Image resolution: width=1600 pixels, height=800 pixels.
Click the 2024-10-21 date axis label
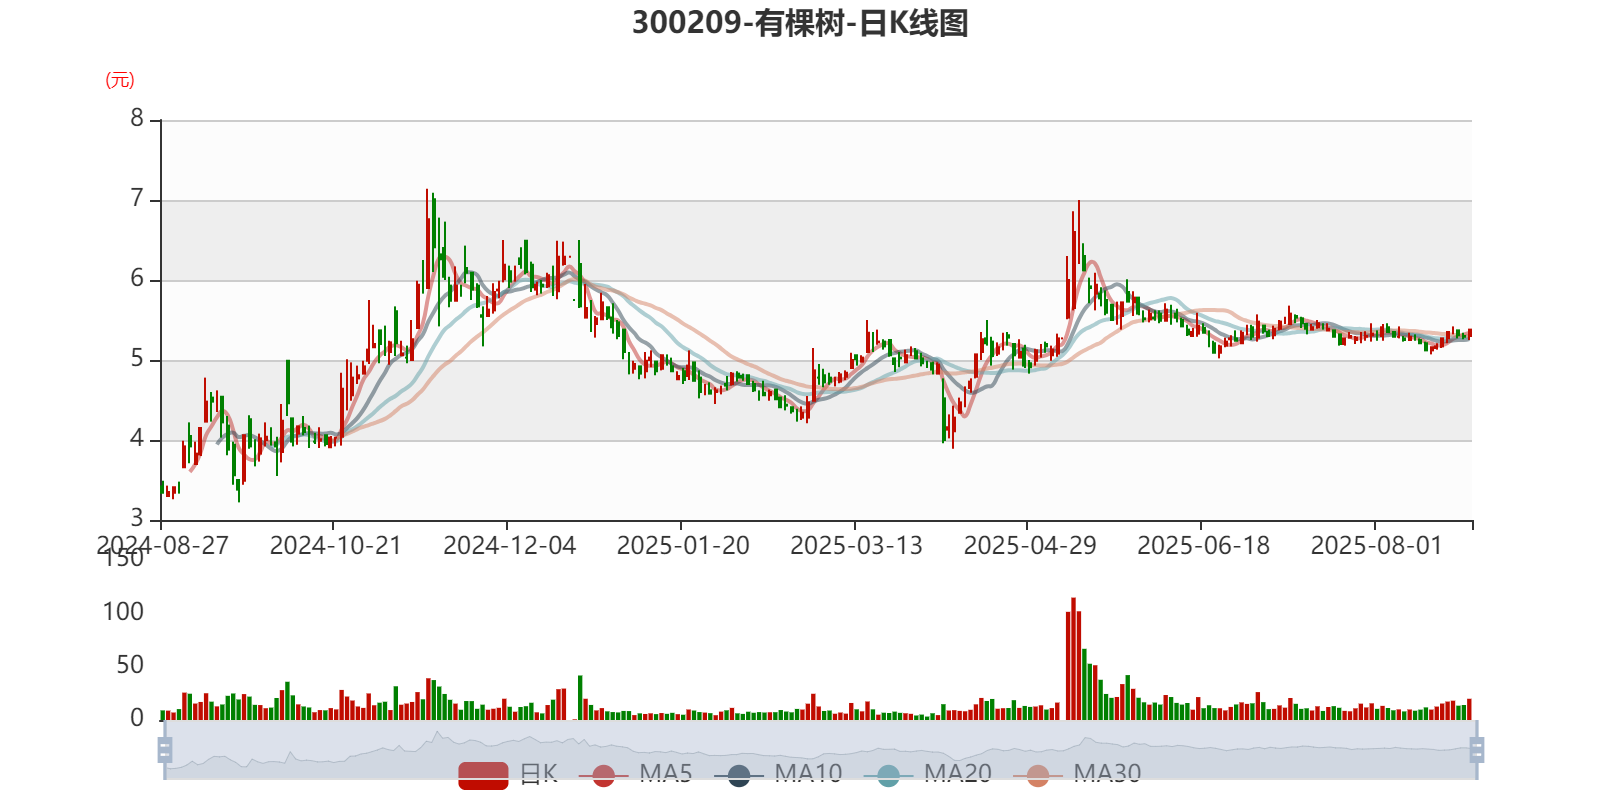click(335, 546)
